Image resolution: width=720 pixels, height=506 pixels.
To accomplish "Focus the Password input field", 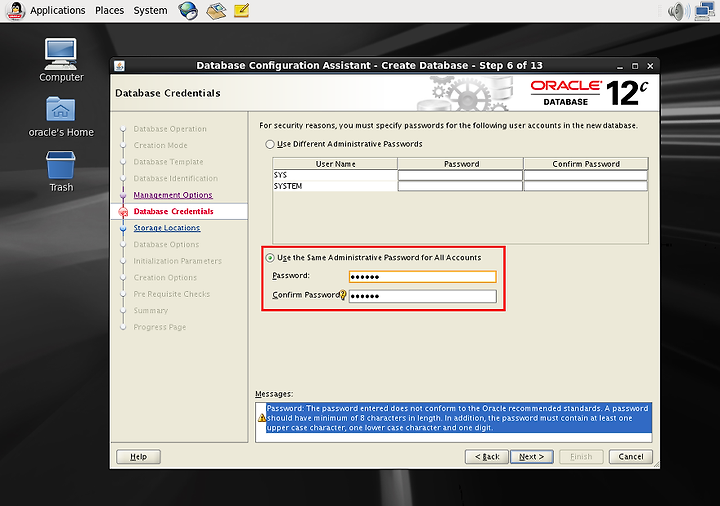I will (422, 276).
